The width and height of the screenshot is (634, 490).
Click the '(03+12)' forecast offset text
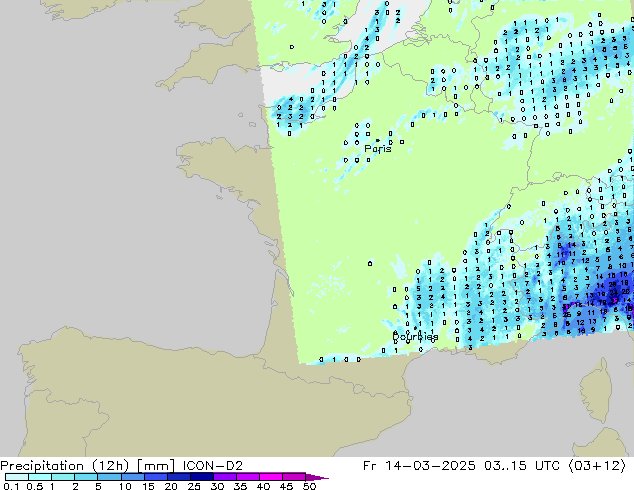tap(597, 466)
